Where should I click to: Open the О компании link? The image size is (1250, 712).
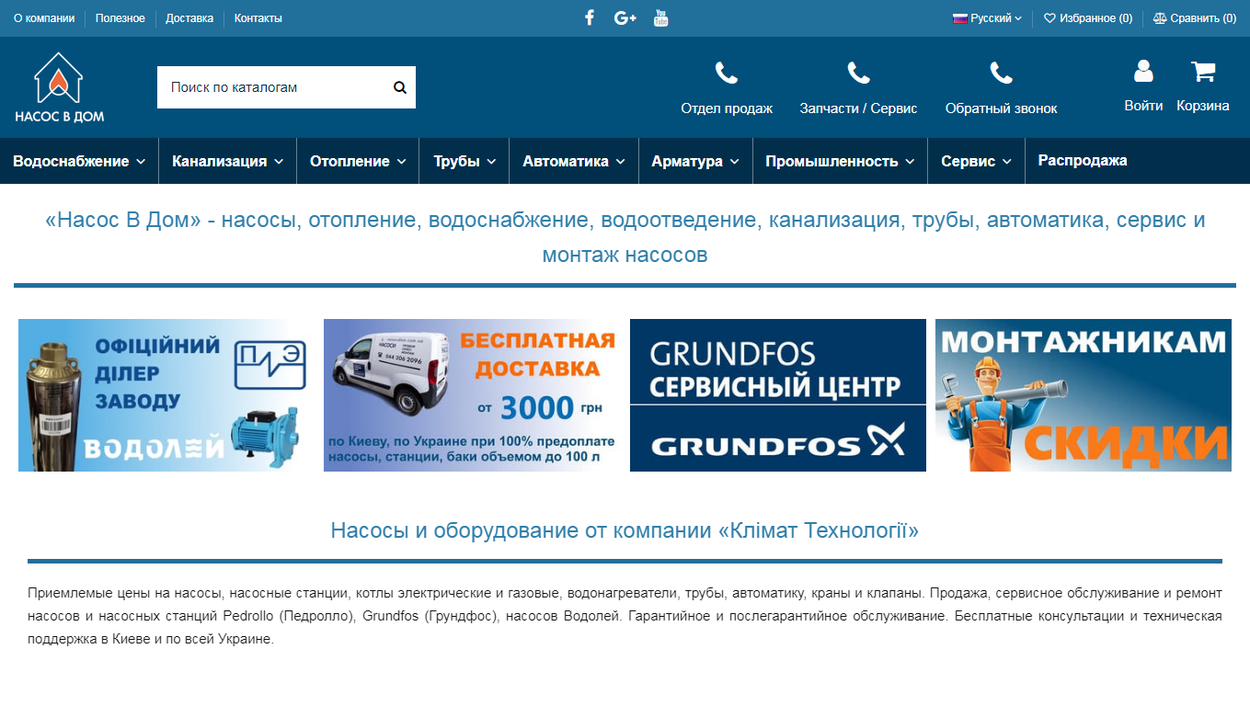coord(44,18)
